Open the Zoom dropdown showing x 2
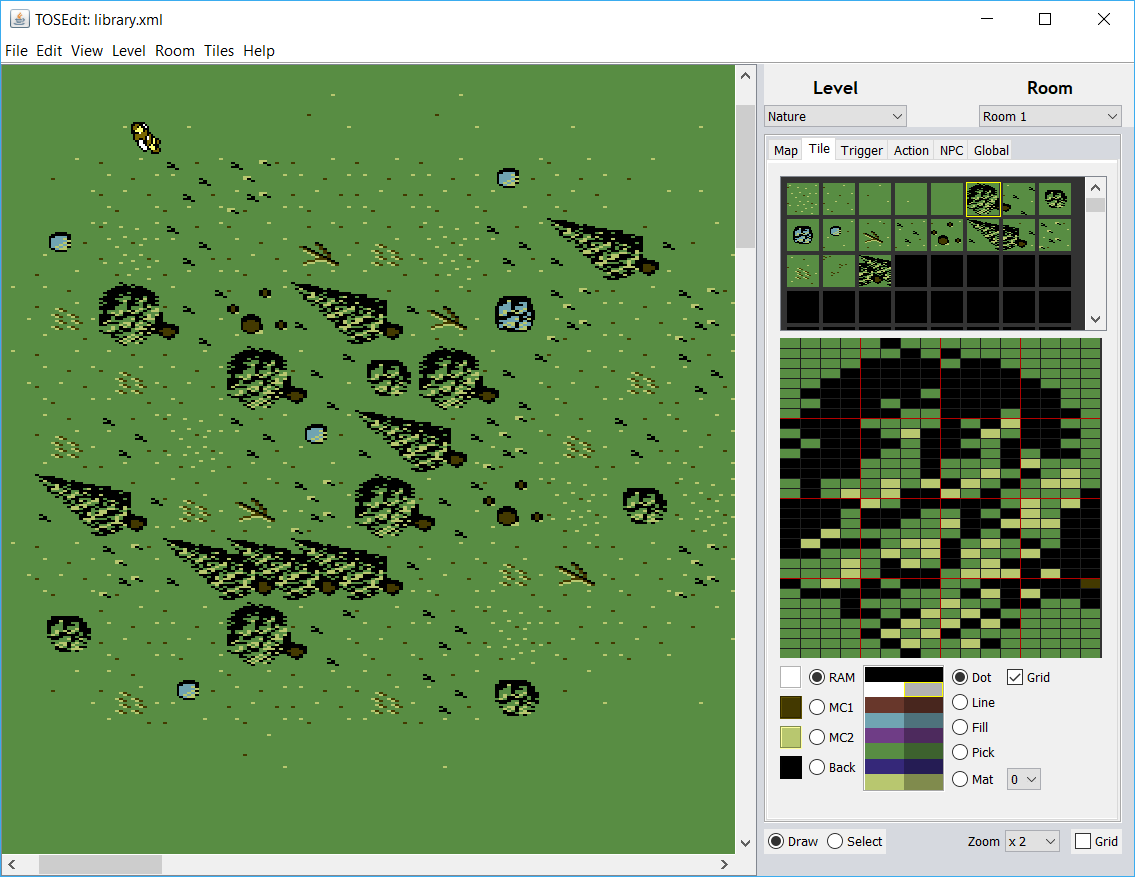Screen dimensions: 1135x877 1032,841
